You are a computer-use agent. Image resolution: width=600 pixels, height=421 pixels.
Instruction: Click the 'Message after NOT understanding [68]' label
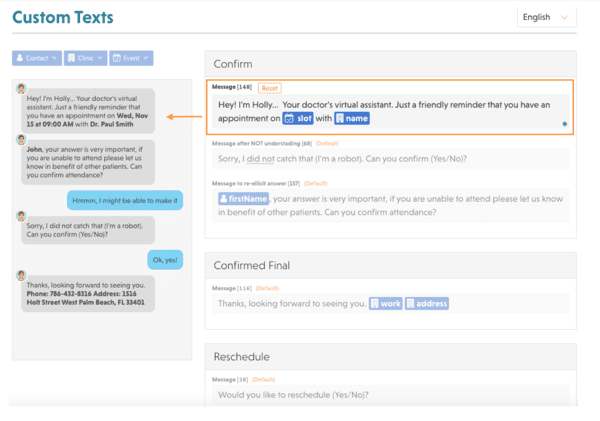(x=262, y=144)
